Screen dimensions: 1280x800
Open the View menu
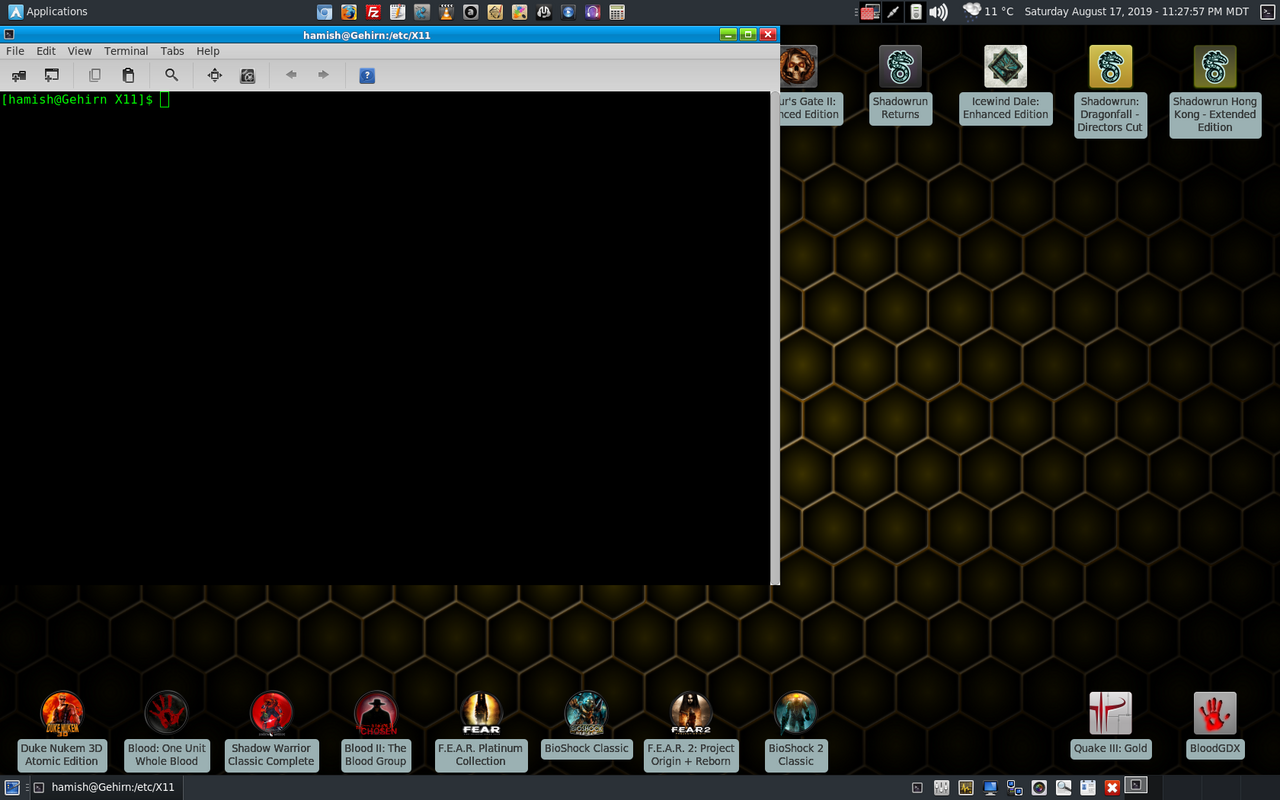(80, 51)
